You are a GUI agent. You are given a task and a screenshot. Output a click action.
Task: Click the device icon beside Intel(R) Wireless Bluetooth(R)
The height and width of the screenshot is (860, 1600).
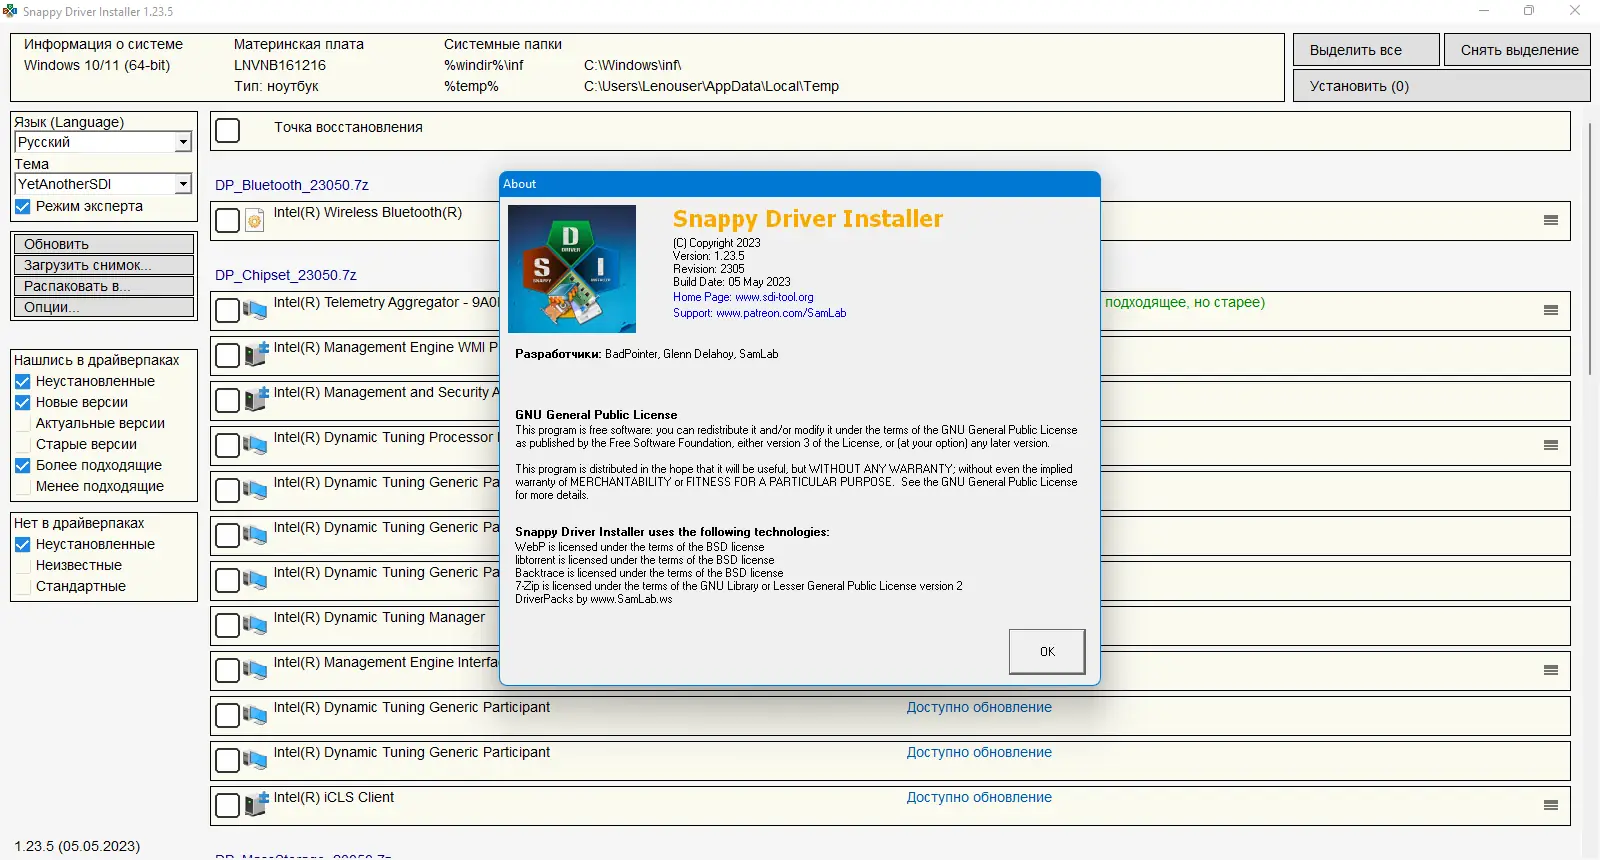tap(255, 221)
